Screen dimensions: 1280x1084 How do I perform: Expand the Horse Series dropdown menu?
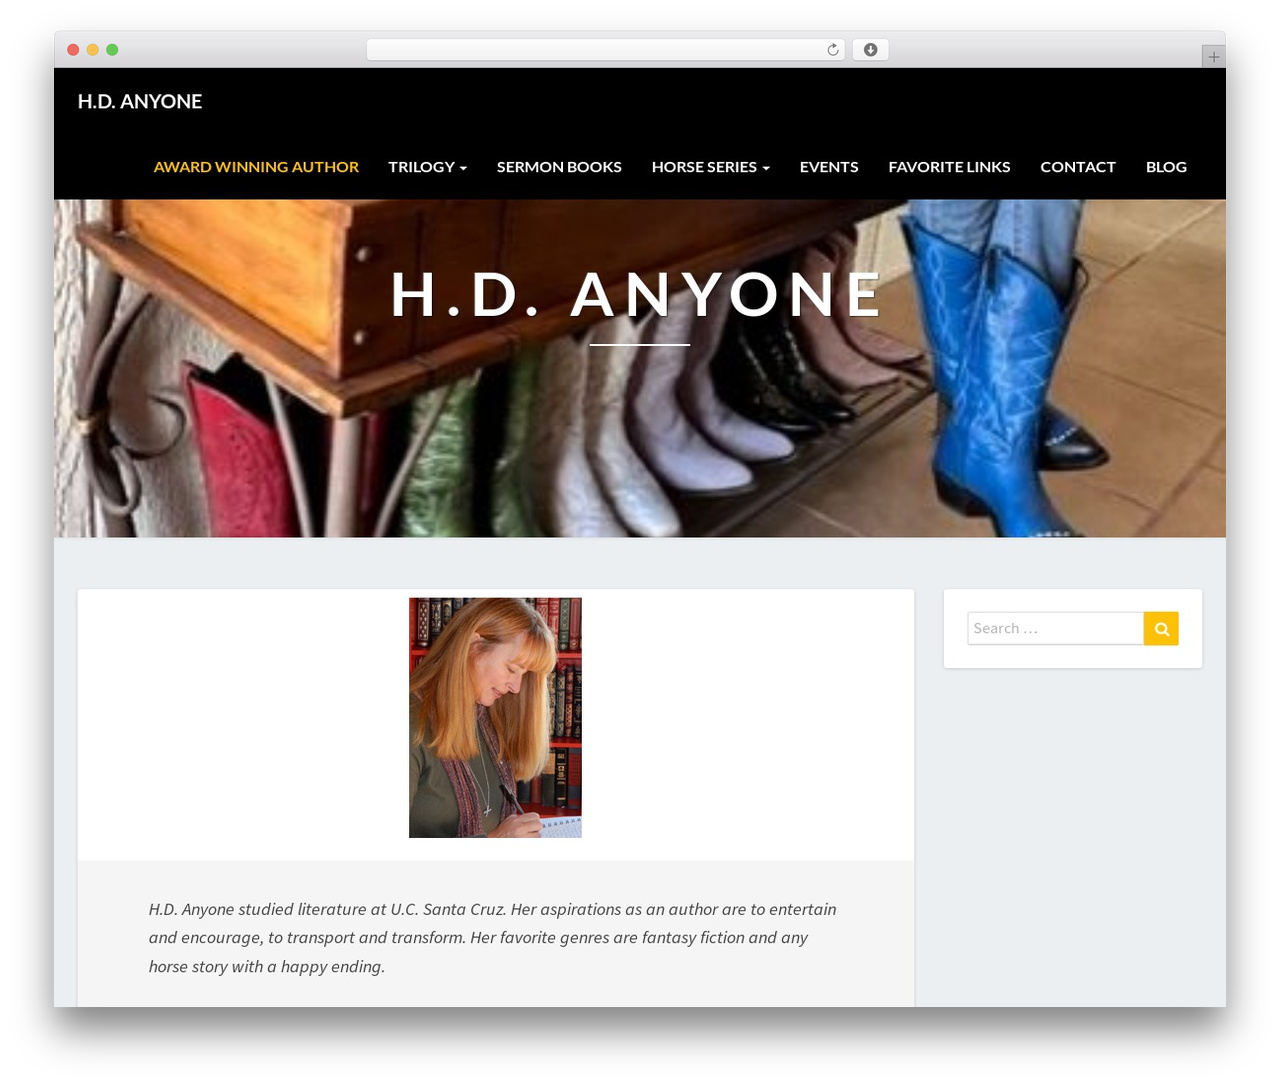click(x=710, y=167)
